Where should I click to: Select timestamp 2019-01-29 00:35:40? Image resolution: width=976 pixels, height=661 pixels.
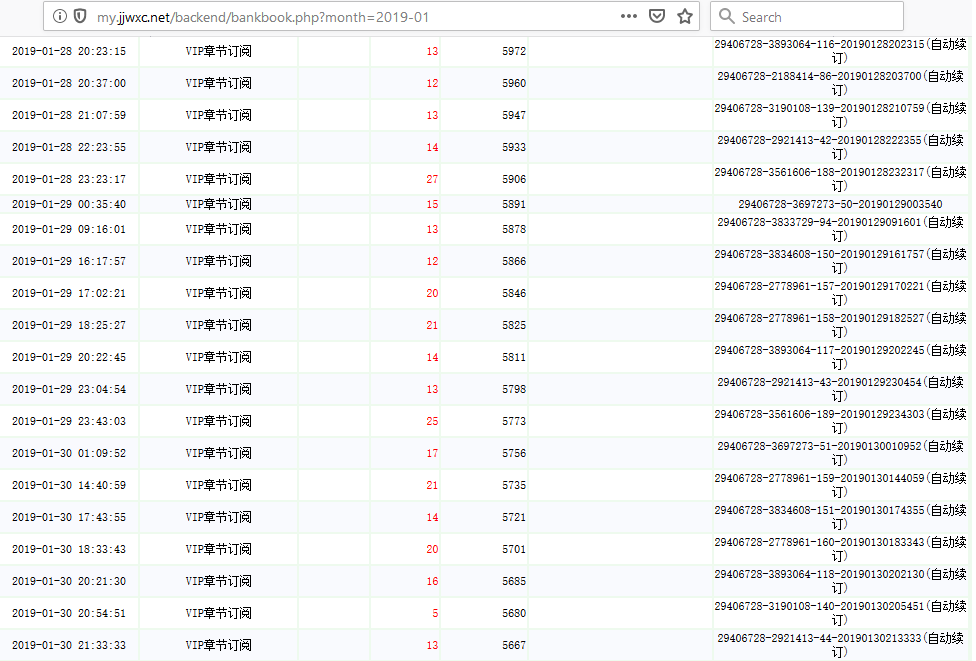pos(69,204)
